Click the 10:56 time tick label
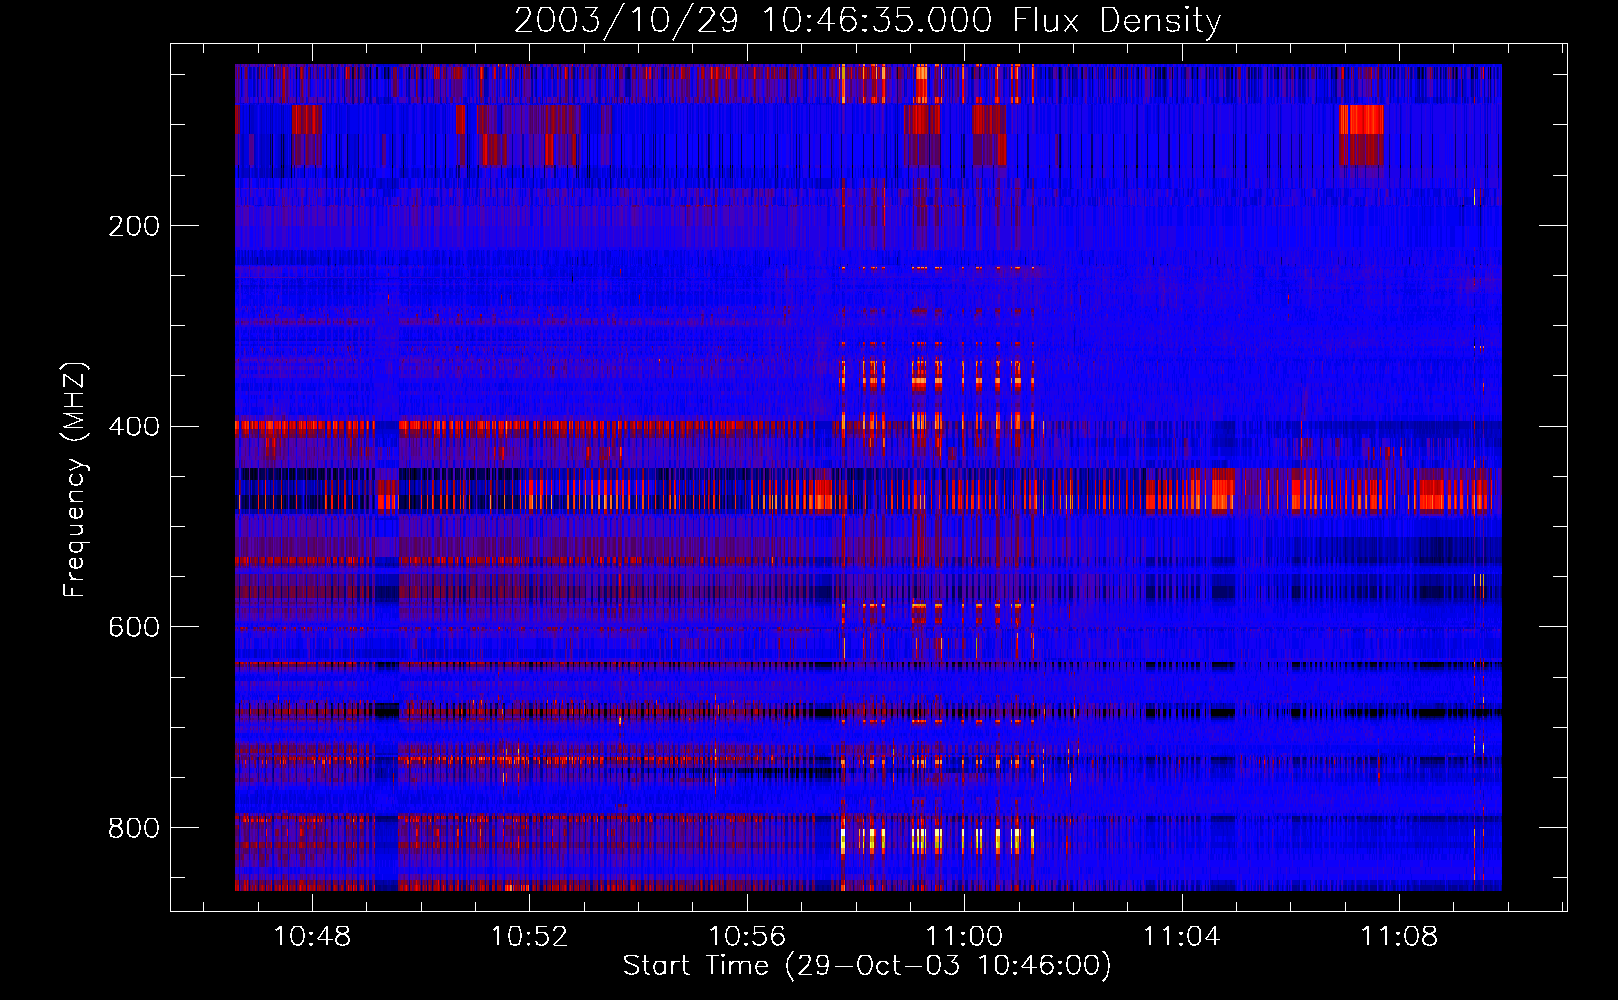 point(747,937)
